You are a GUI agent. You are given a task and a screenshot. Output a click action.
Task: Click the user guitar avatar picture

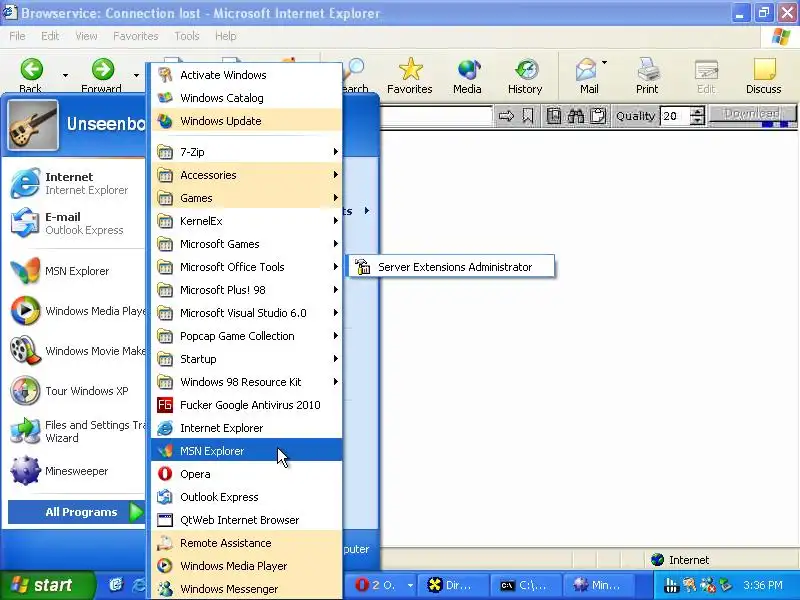[x=33, y=125]
